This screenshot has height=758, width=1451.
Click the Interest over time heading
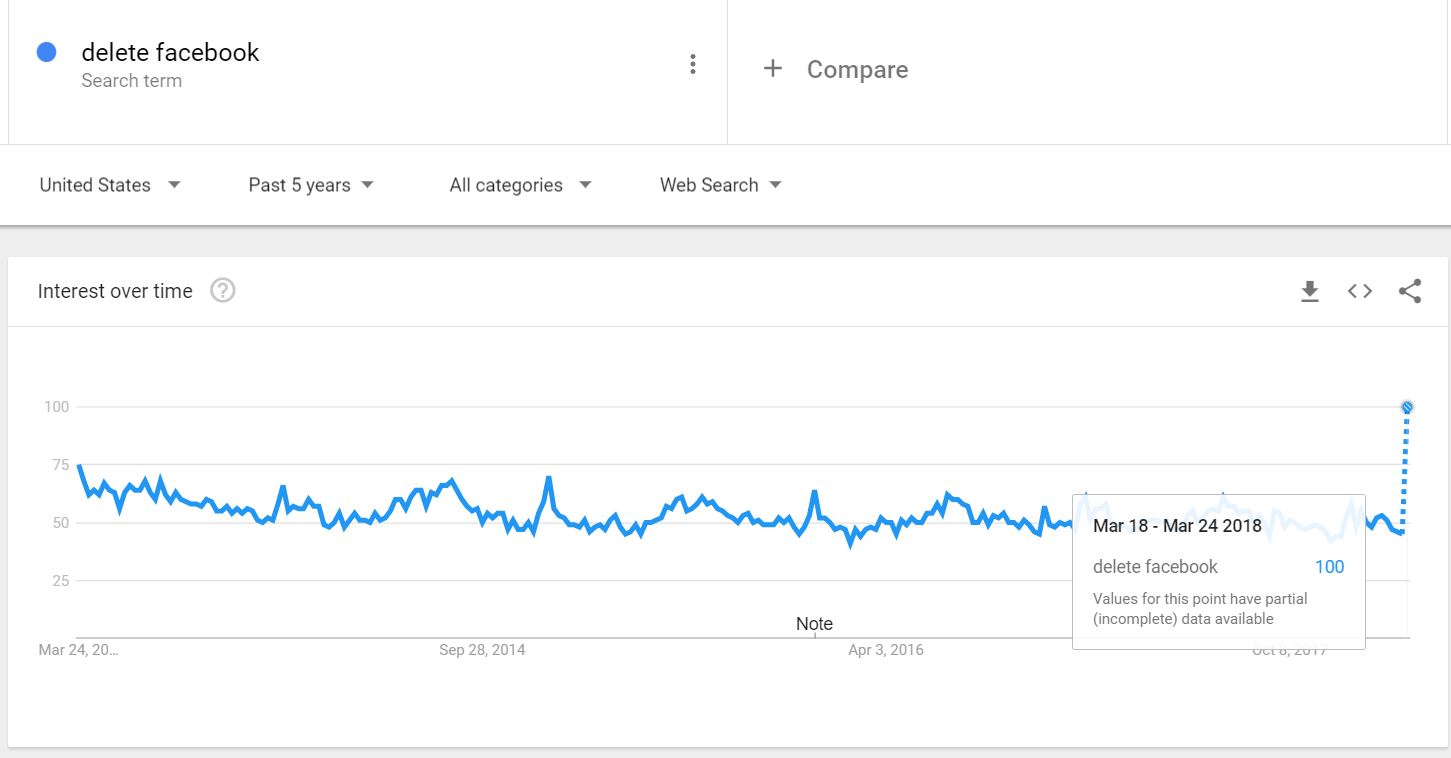[x=115, y=291]
